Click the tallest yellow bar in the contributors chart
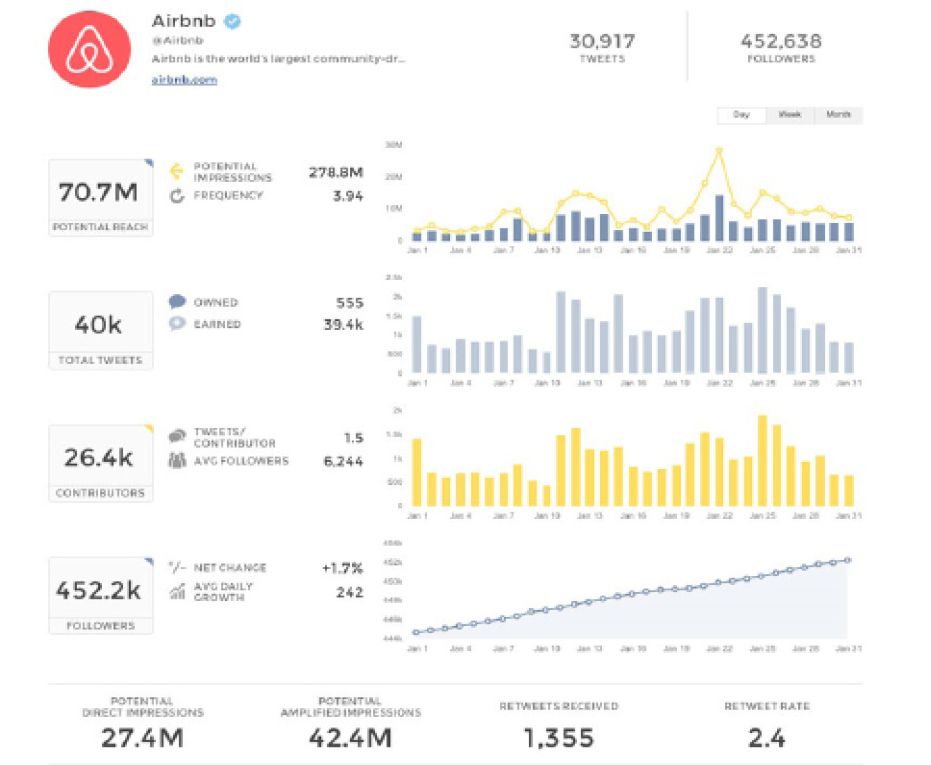 point(762,460)
